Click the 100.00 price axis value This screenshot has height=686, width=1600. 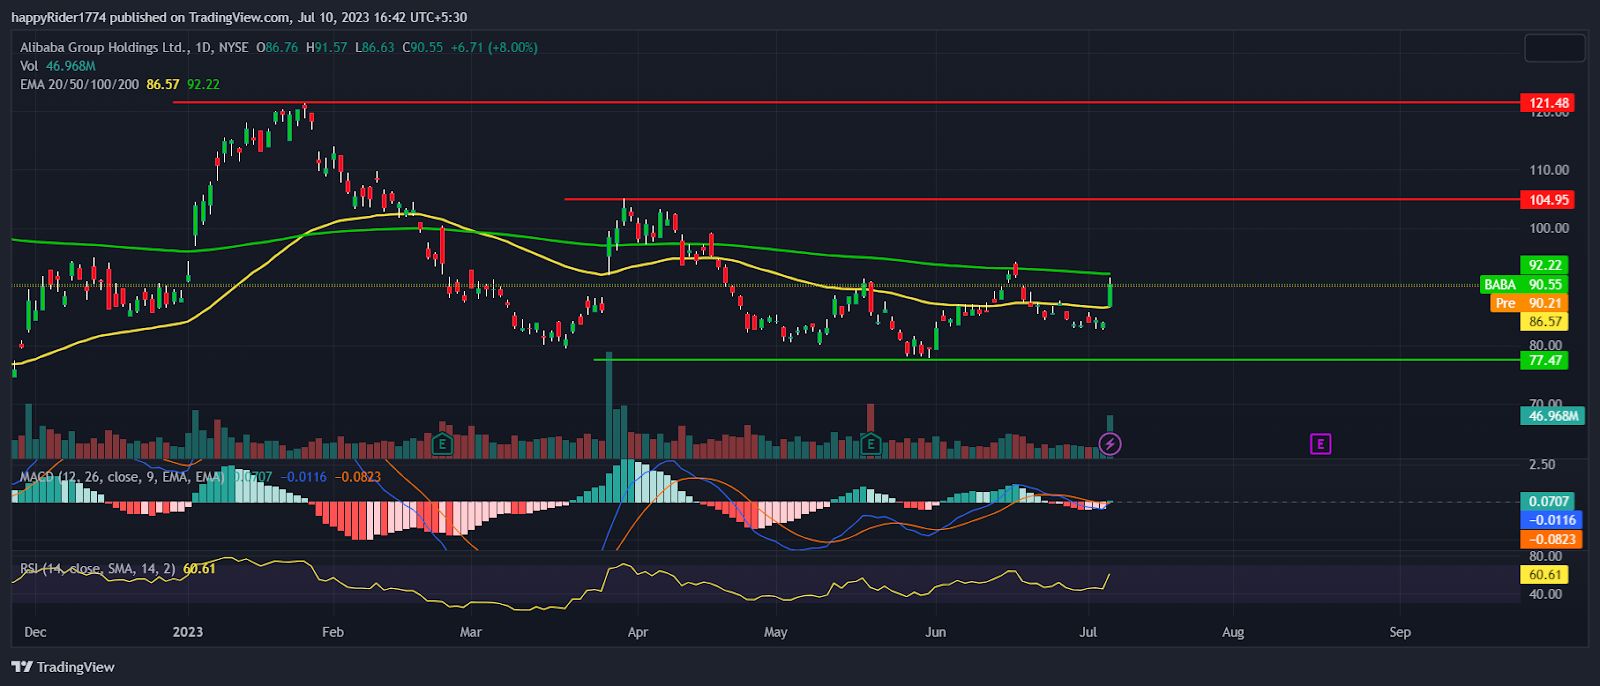point(1549,228)
